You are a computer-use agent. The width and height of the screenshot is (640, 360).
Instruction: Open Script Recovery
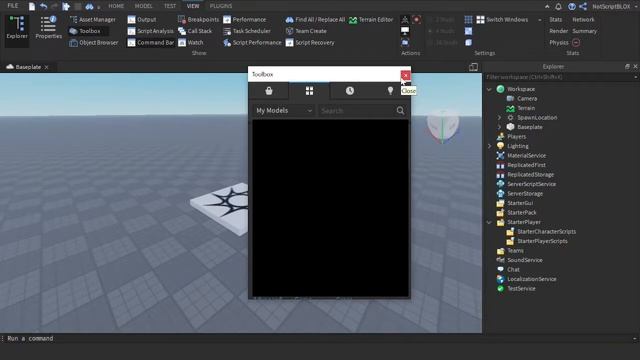click(310, 42)
